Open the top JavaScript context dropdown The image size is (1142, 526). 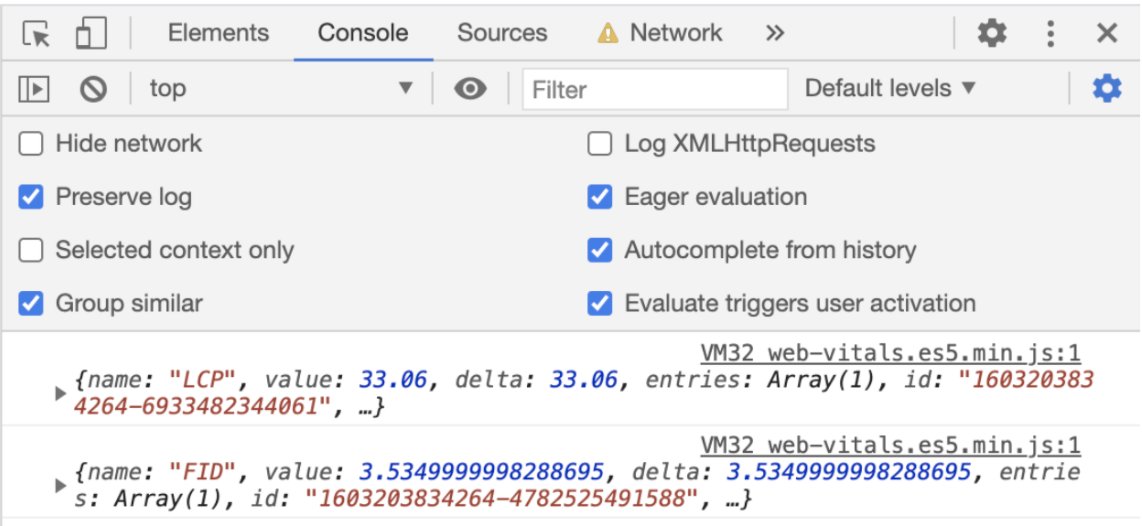click(280, 89)
